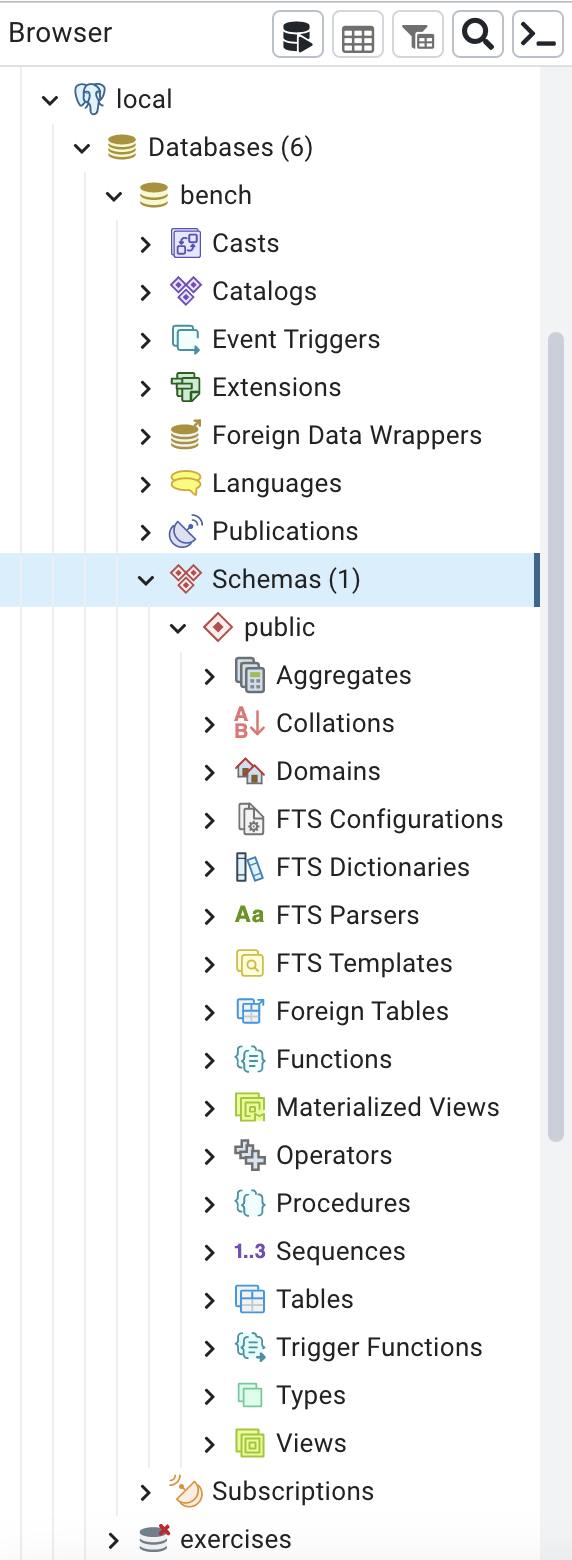Collapse the bench database node
The width and height of the screenshot is (572, 1560).
click(114, 195)
